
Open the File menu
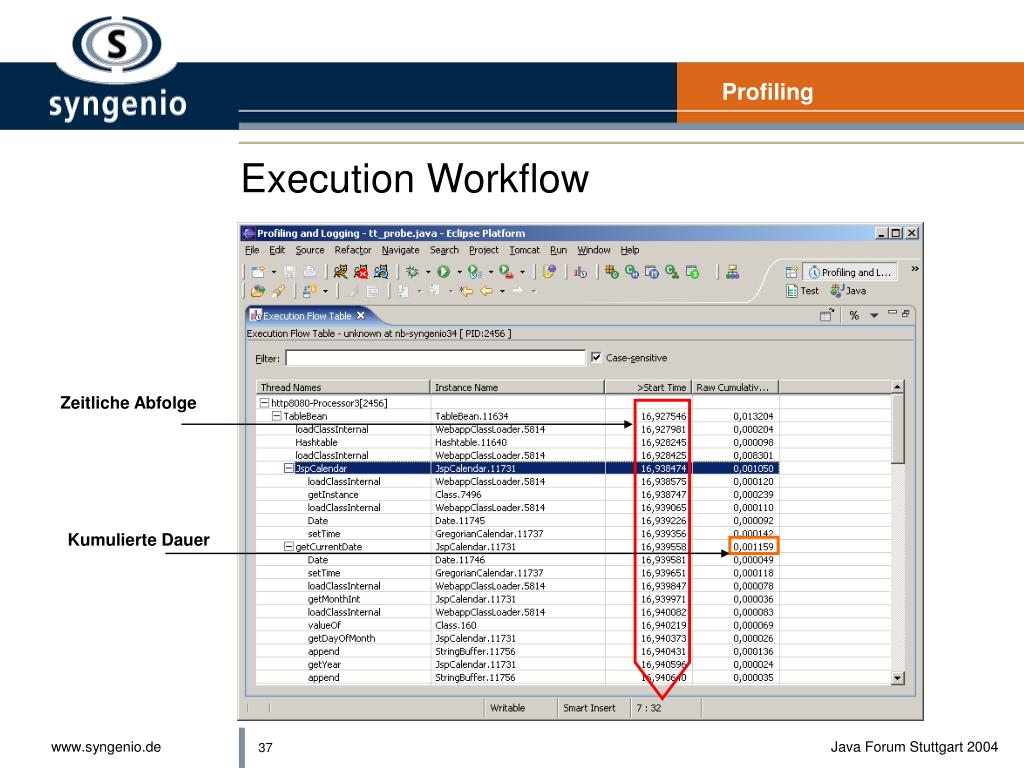point(252,250)
